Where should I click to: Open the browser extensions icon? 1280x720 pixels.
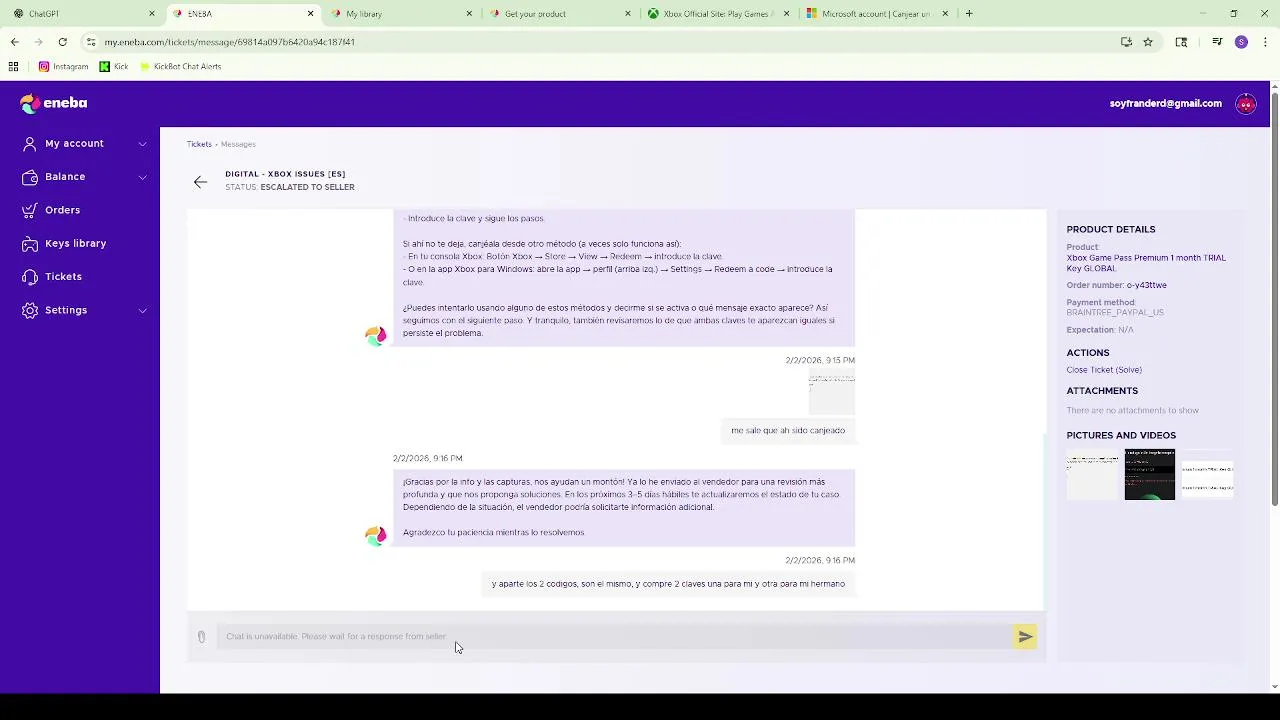pyautogui.click(x=1181, y=42)
